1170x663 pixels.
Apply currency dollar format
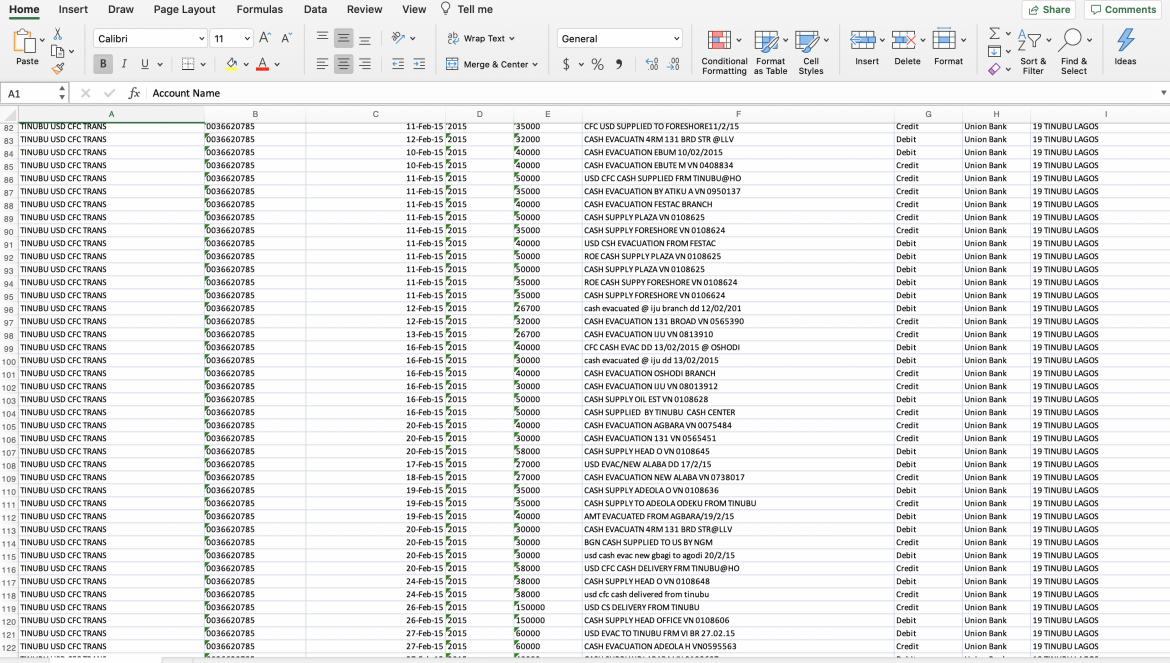(x=566, y=64)
